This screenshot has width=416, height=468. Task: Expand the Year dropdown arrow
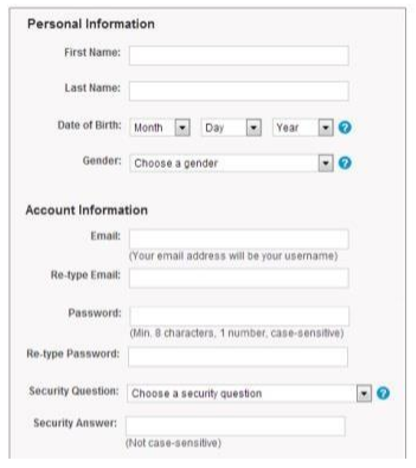click(x=326, y=128)
